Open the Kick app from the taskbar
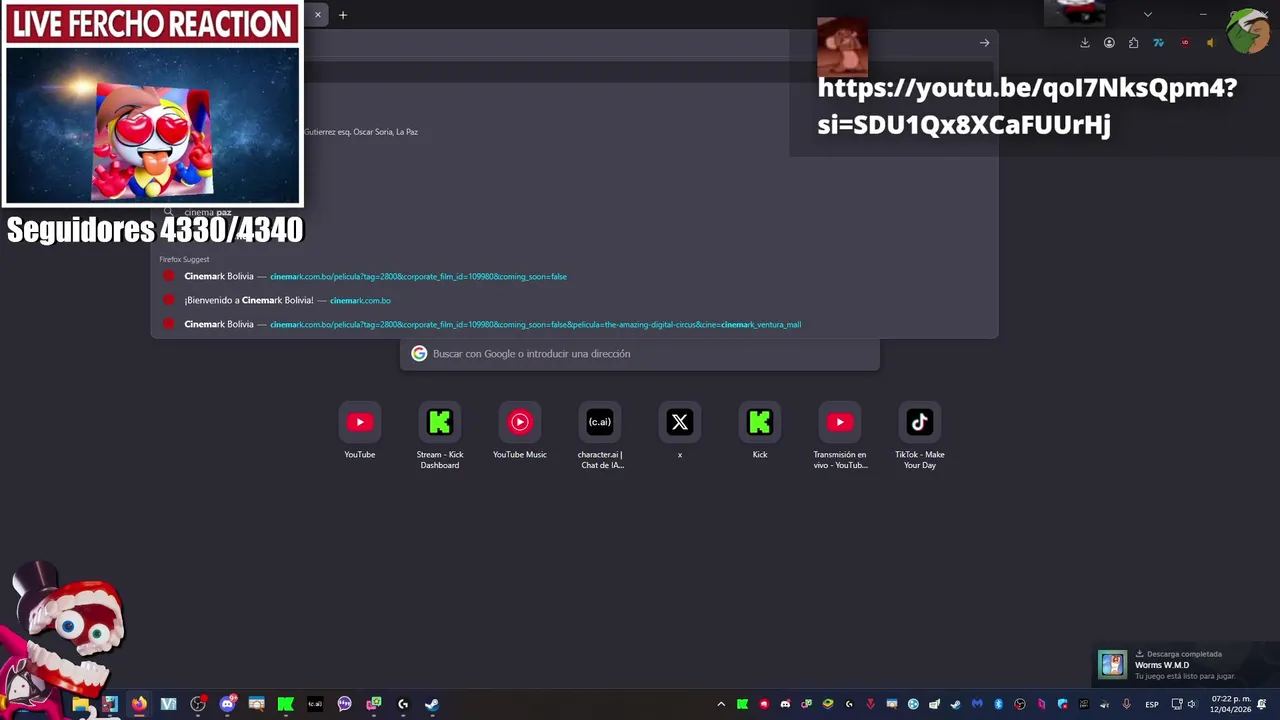Viewport: 1280px width, 720px height. 285,704
